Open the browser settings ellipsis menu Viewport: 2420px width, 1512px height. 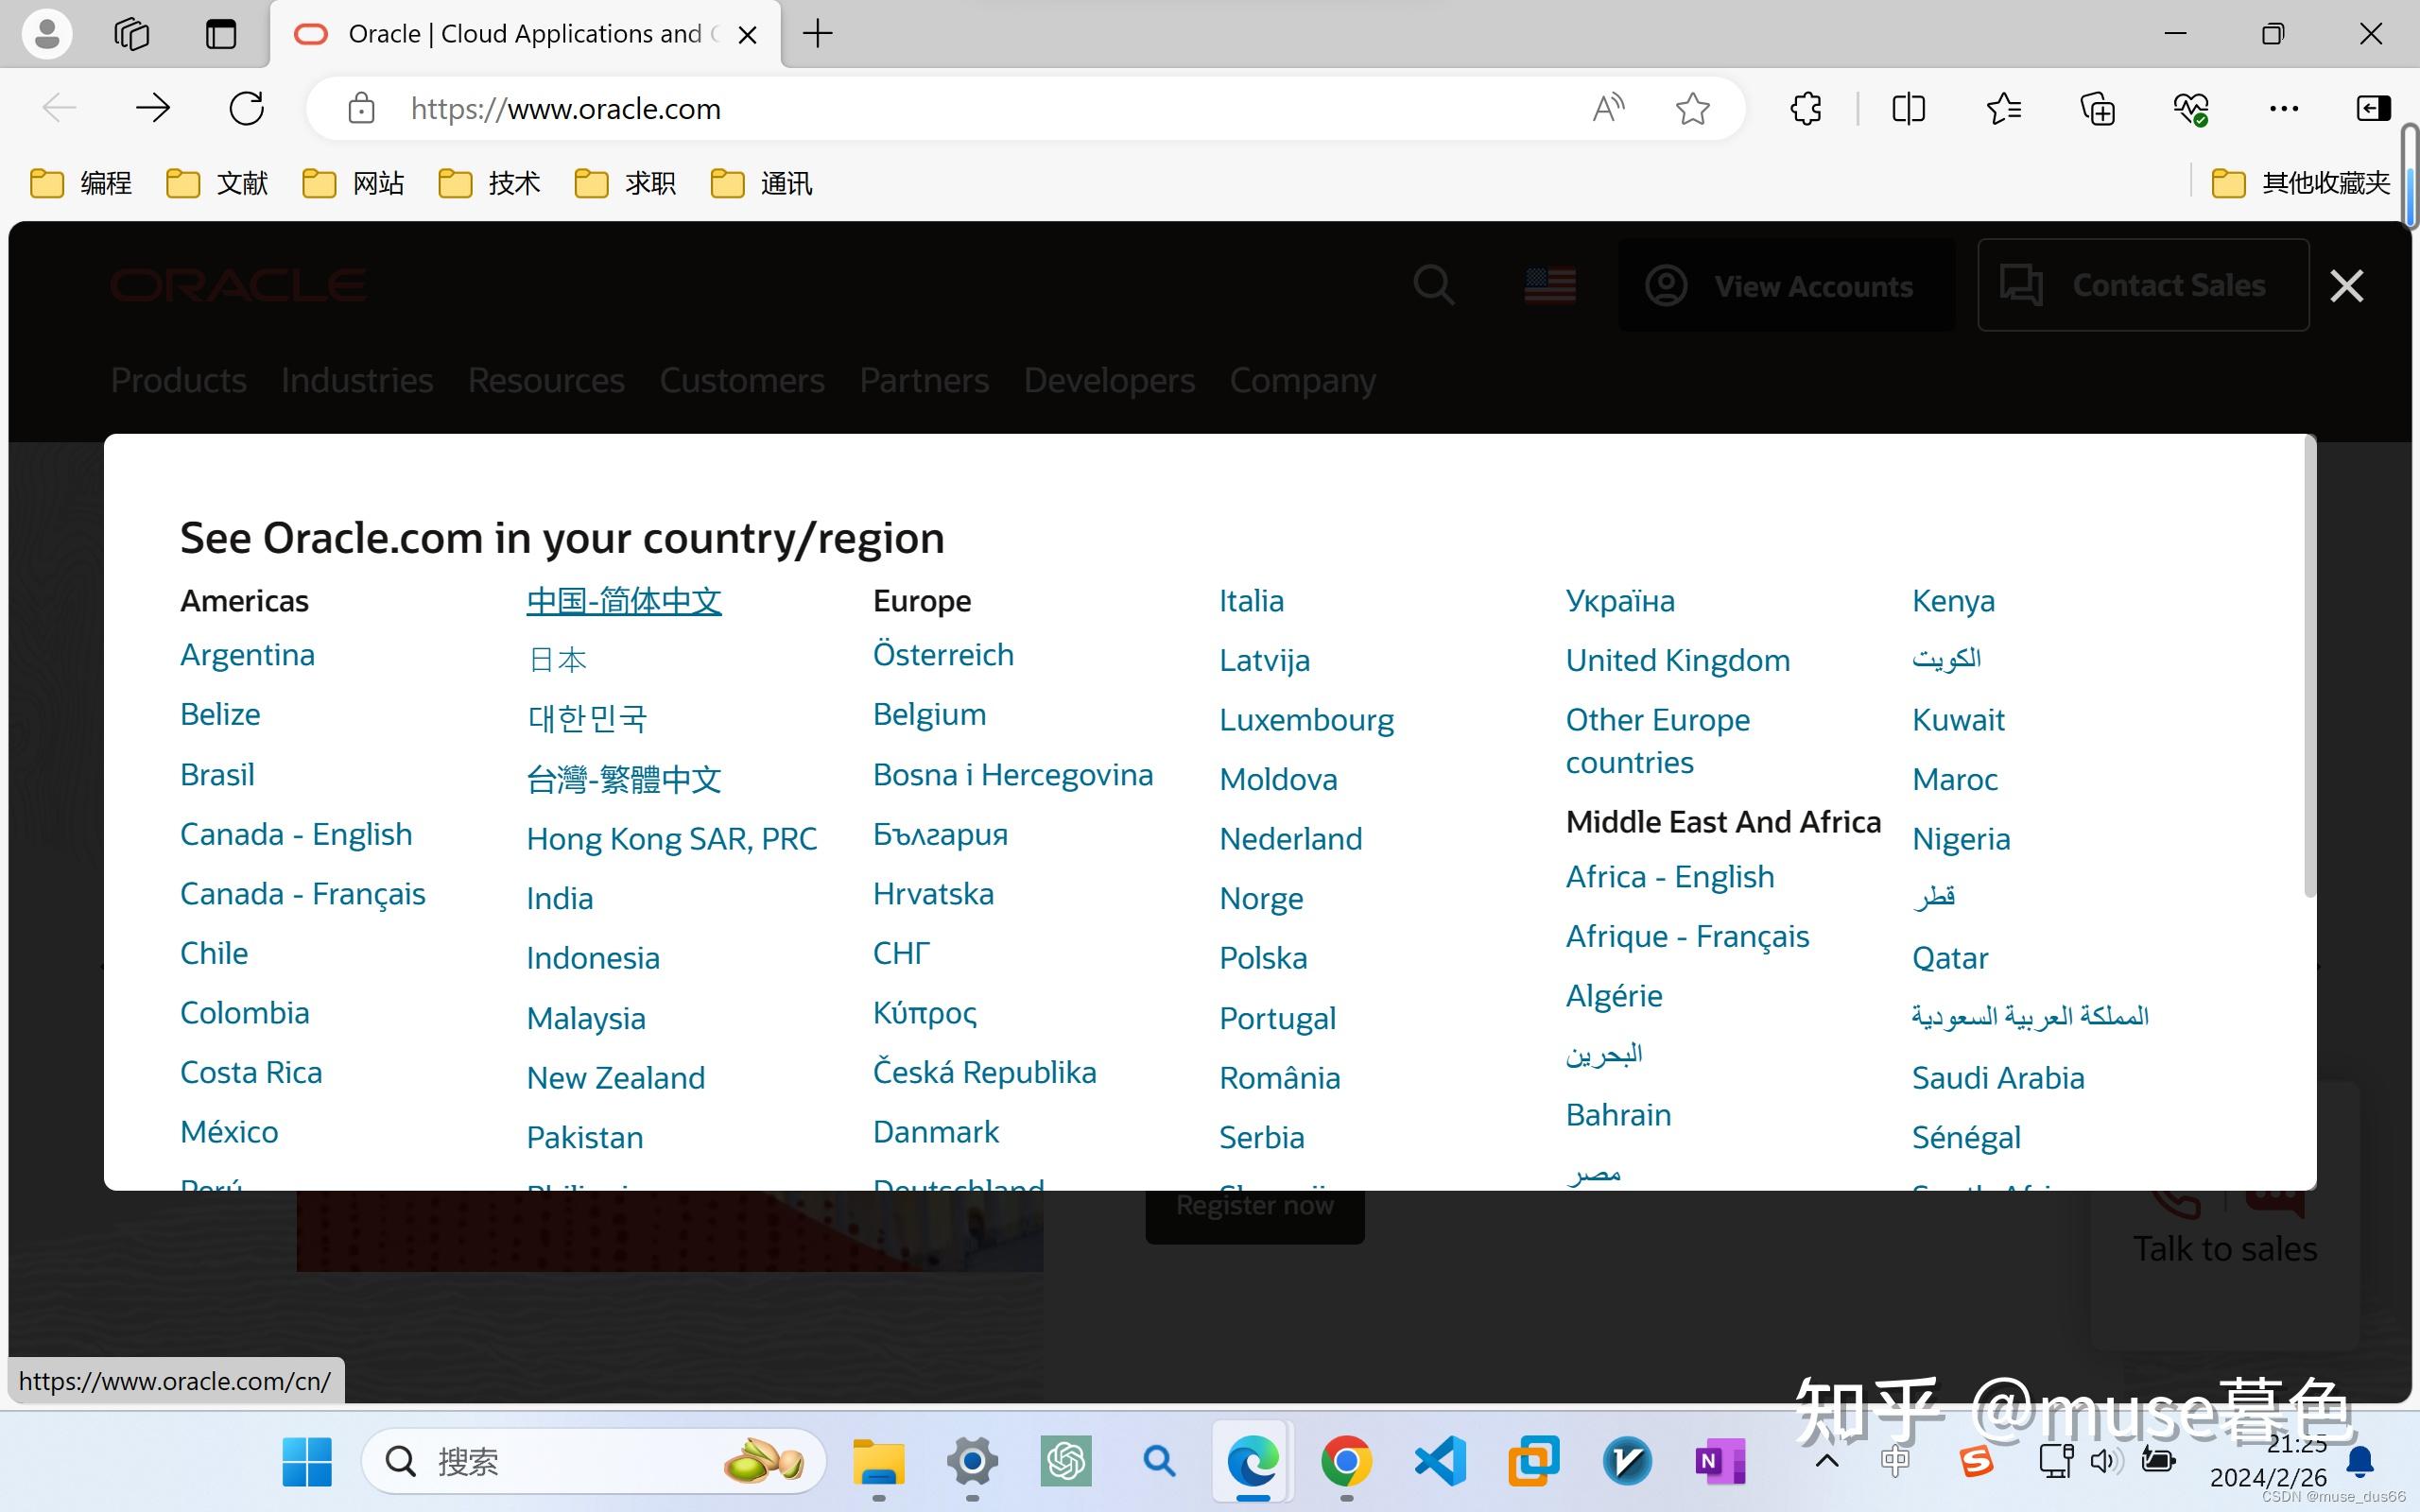click(x=2284, y=108)
